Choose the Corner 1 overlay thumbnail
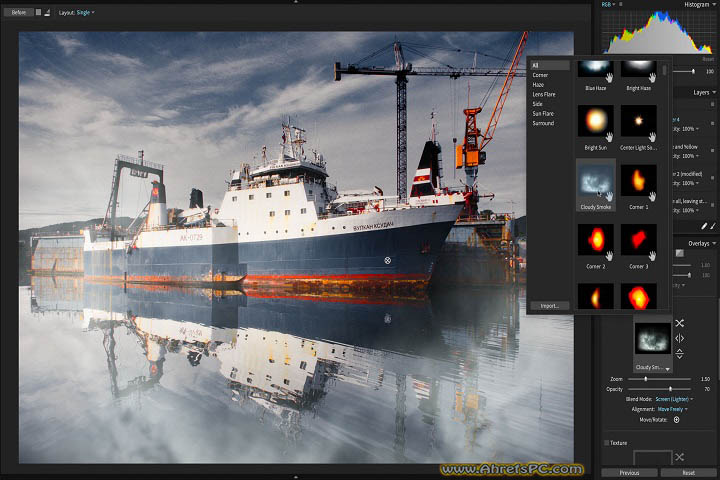This screenshot has height=480, width=720. [x=638, y=181]
